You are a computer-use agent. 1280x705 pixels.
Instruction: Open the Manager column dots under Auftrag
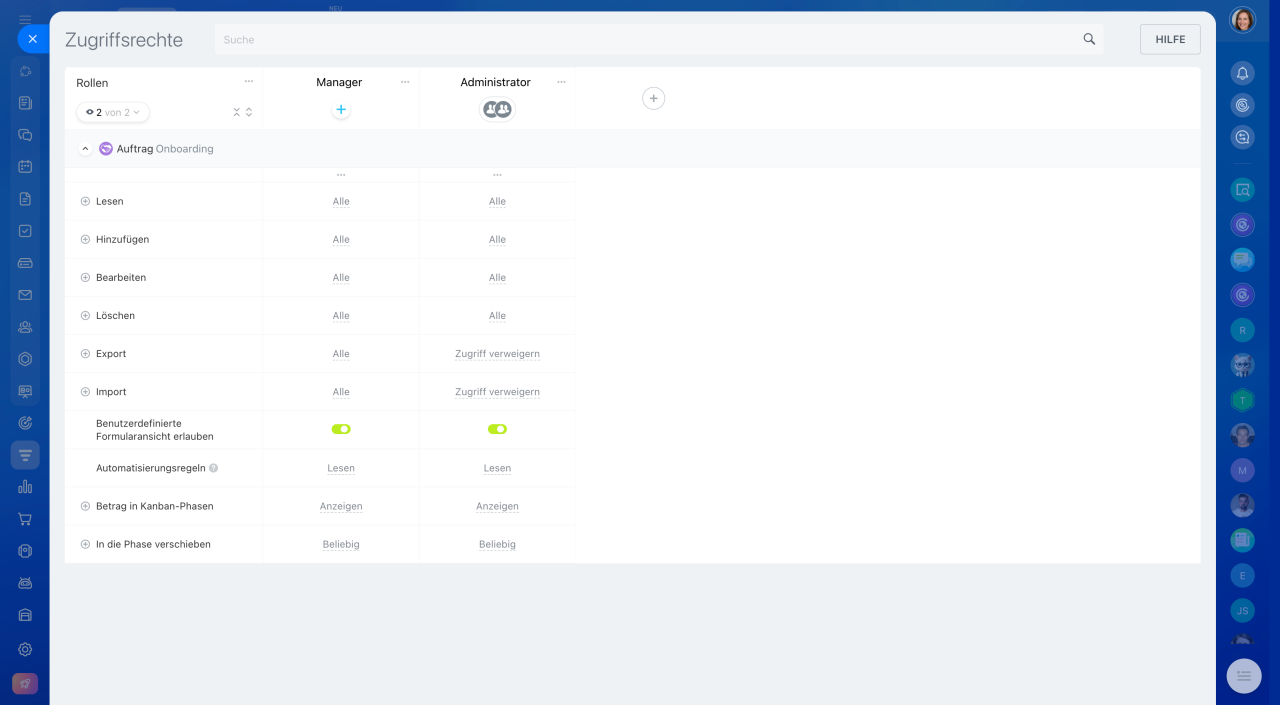click(x=341, y=175)
